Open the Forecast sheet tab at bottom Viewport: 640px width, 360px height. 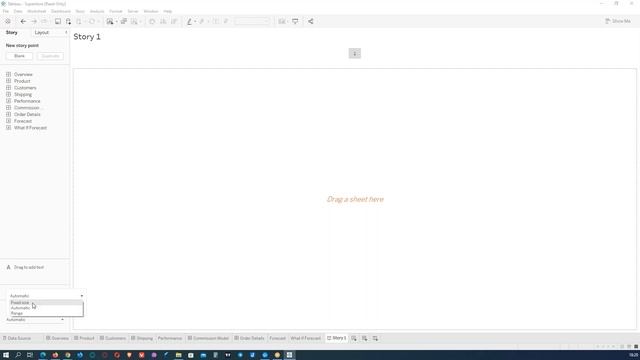pos(278,338)
